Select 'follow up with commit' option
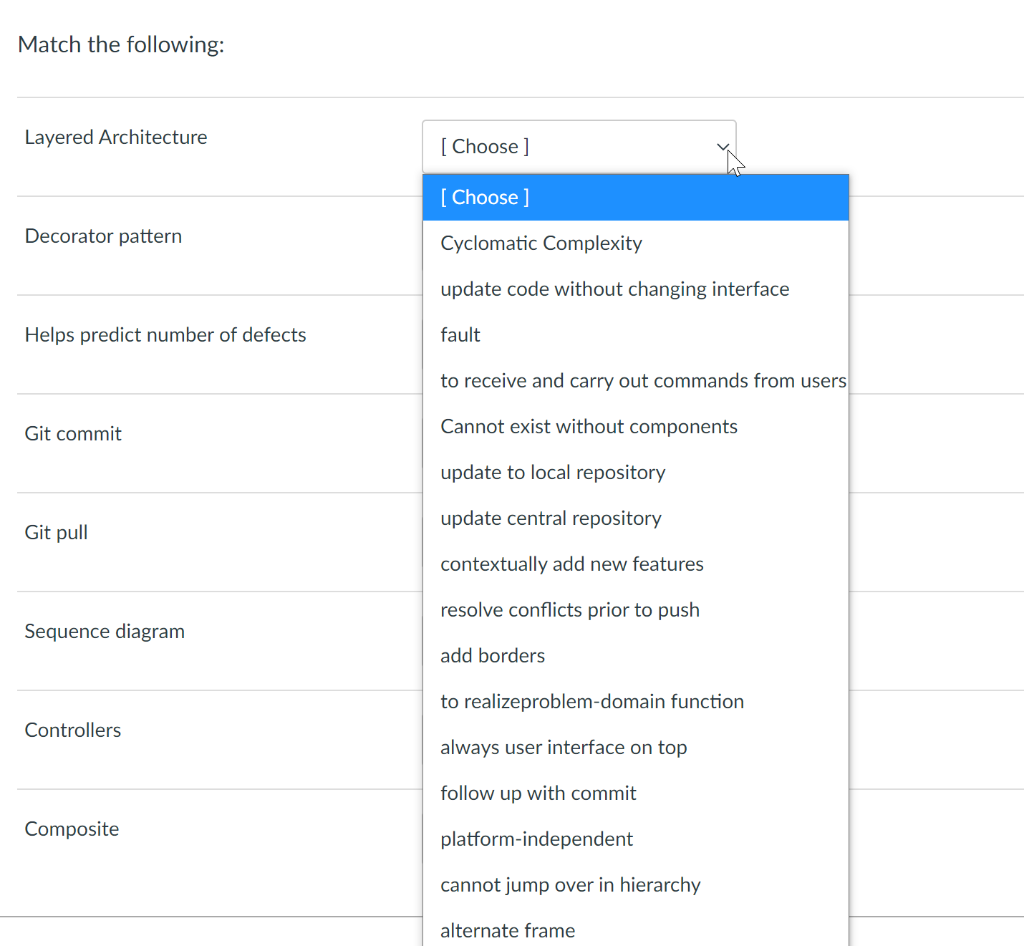The width and height of the screenshot is (1024, 946). click(x=538, y=793)
